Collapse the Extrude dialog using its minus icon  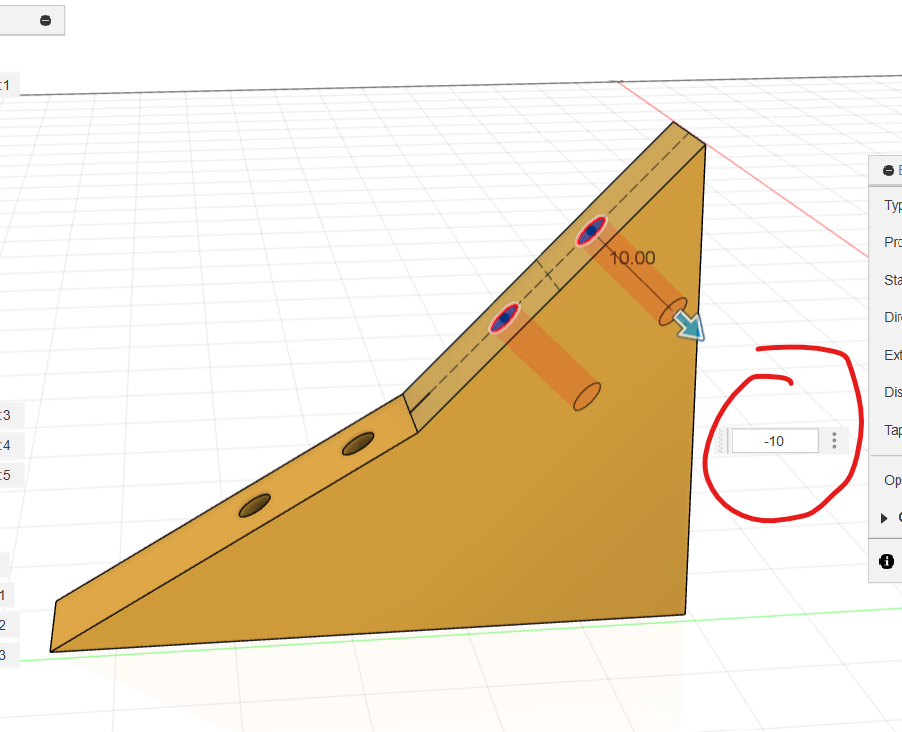click(x=887, y=171)
